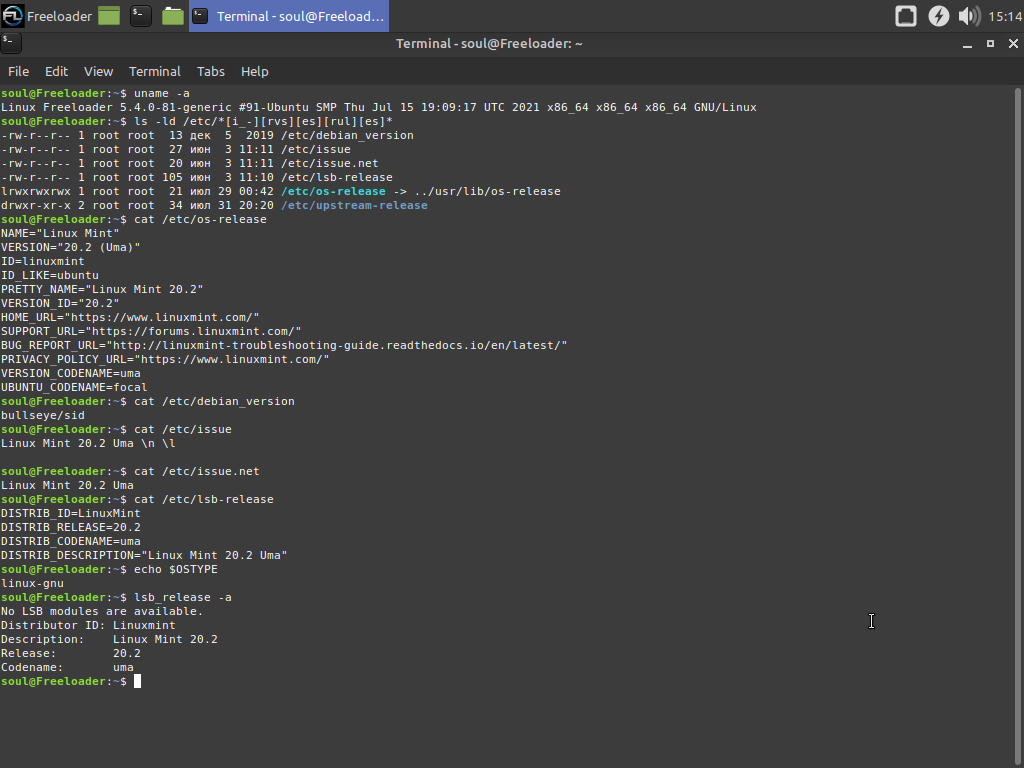Click the clock showing 15:14
Image resolution: width=1024 pixels, height=768 pixels.
(x=1004, y=16)
